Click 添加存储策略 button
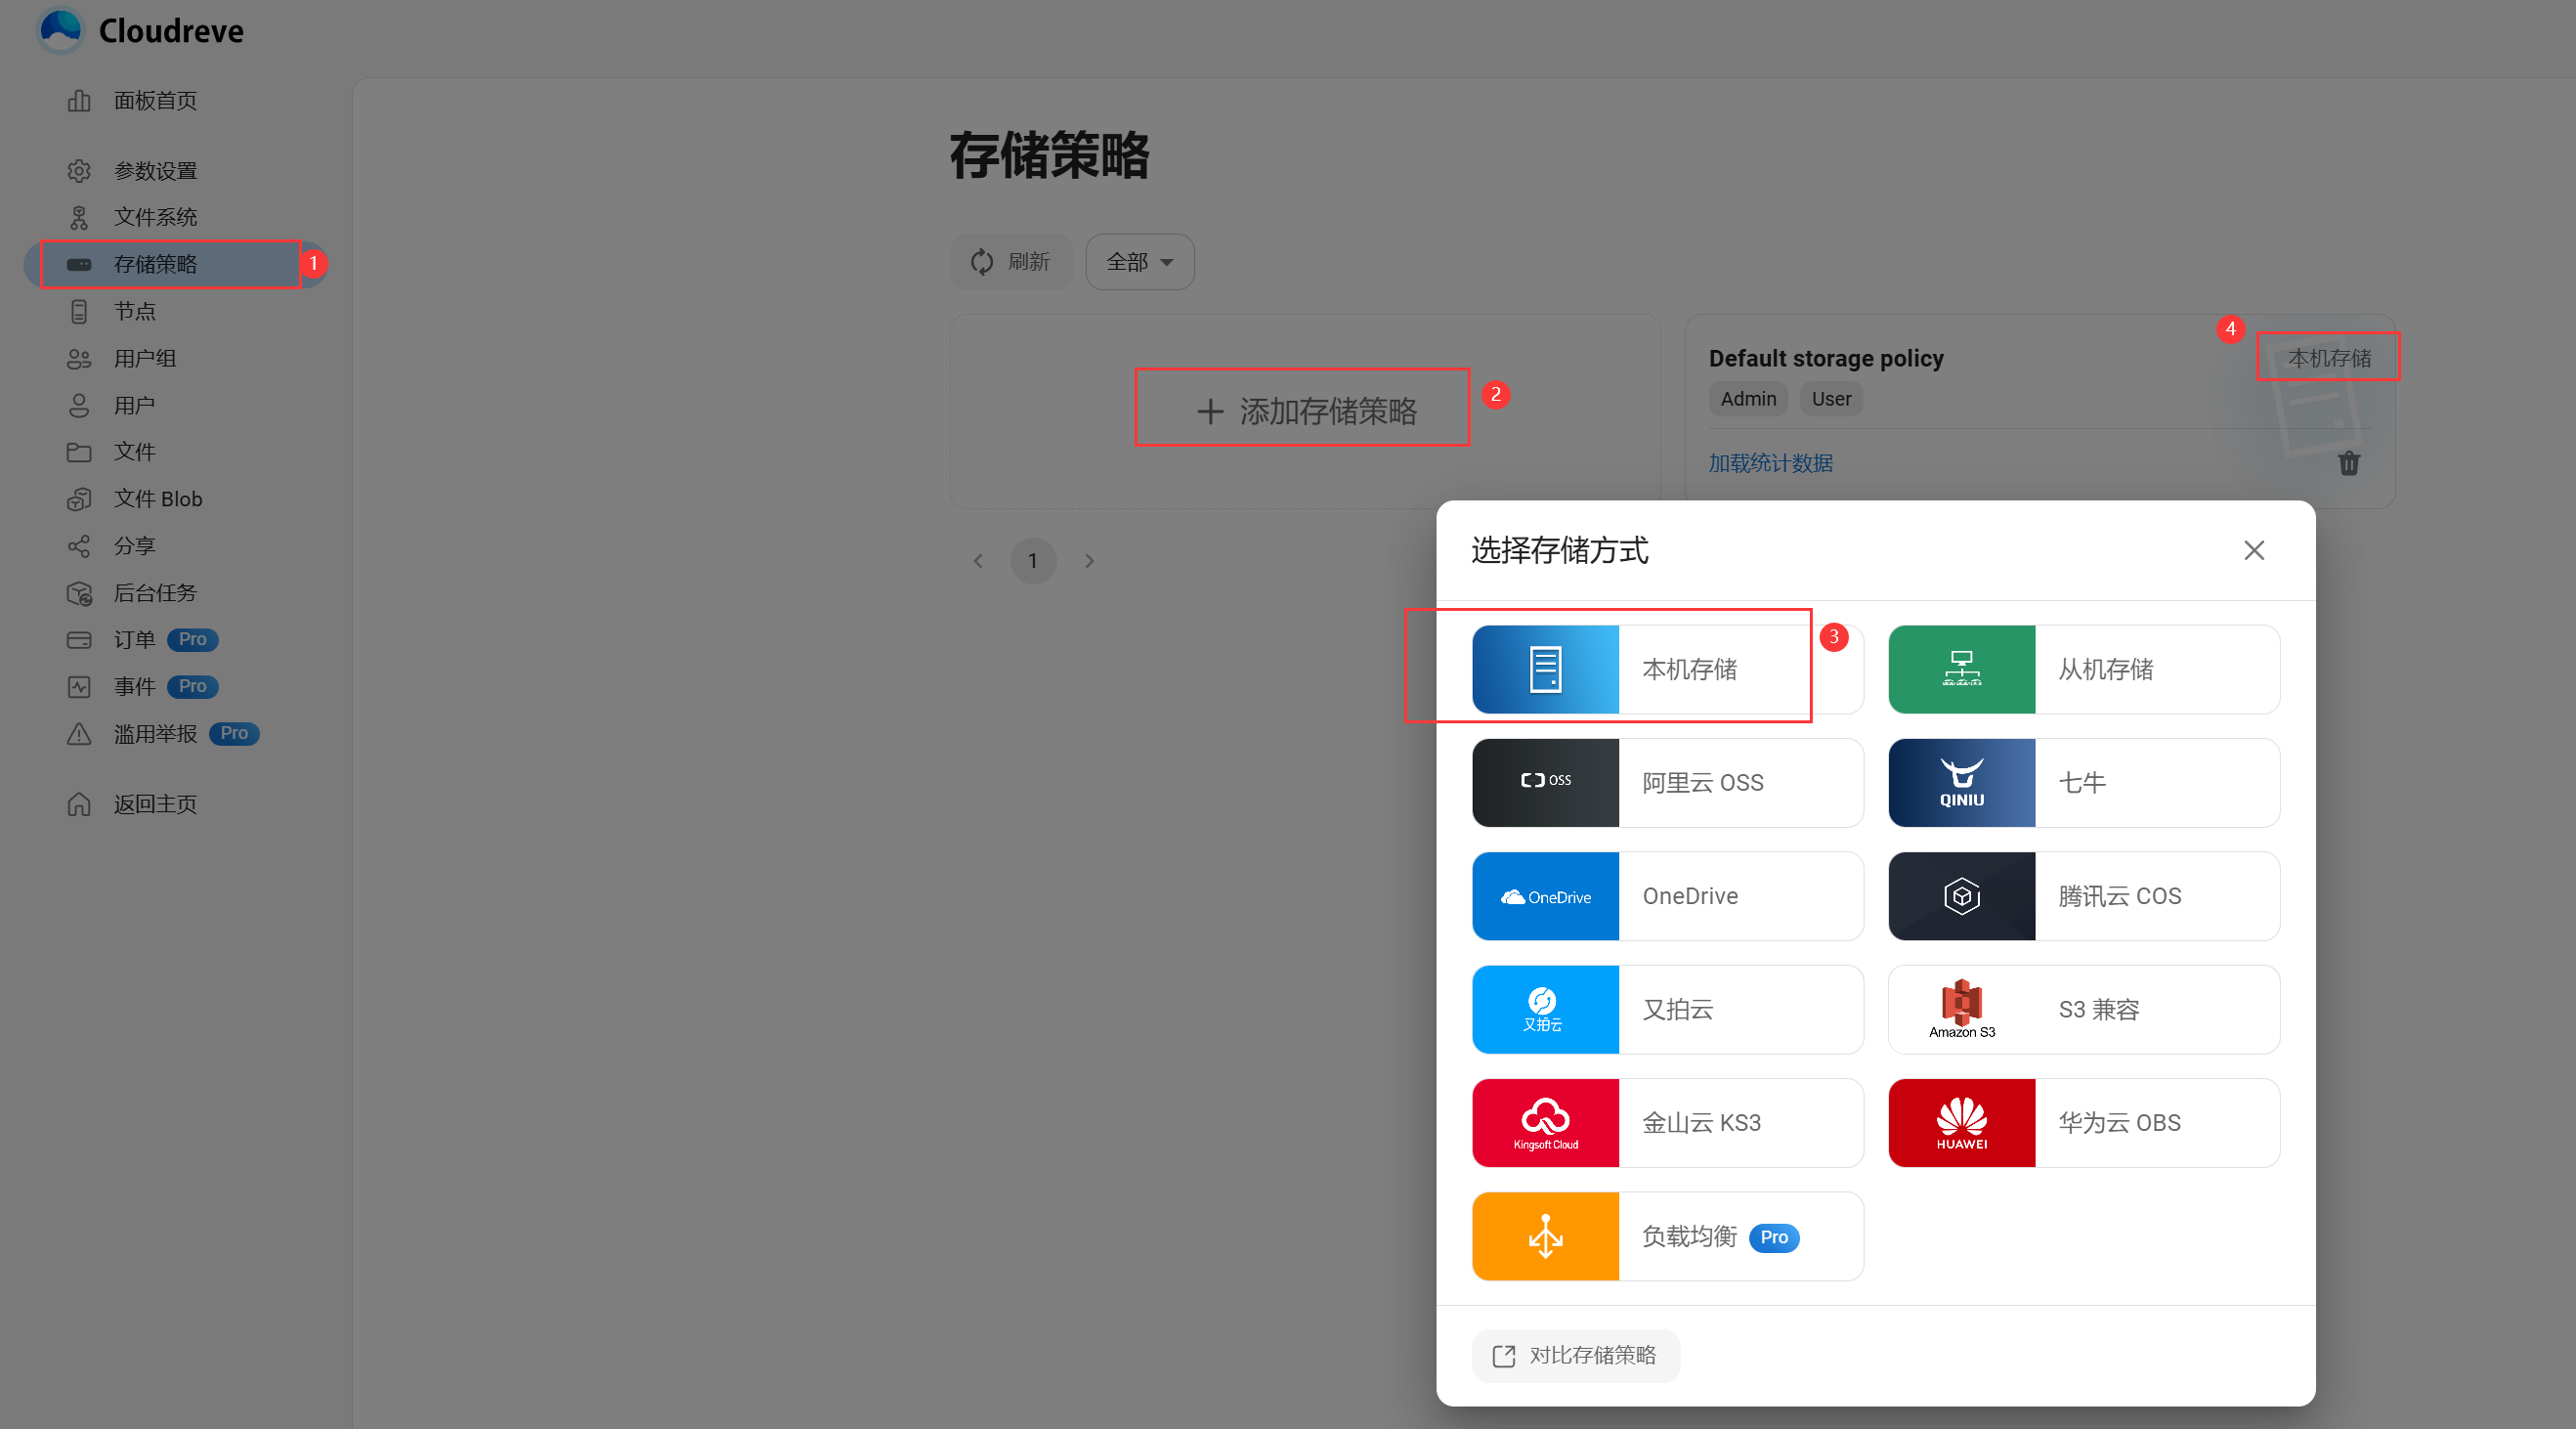This screenshot has height=1429, width=2576. (1305, 411)
